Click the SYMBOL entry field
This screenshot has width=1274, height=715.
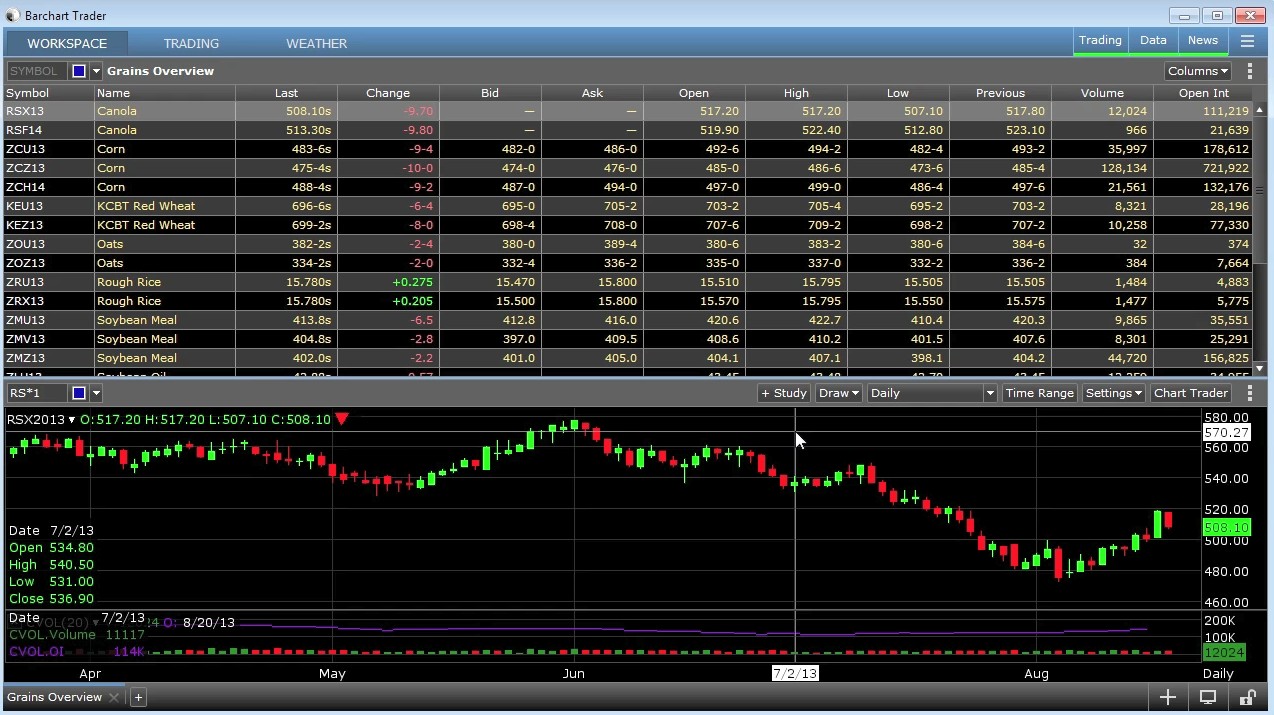point(37,71)
